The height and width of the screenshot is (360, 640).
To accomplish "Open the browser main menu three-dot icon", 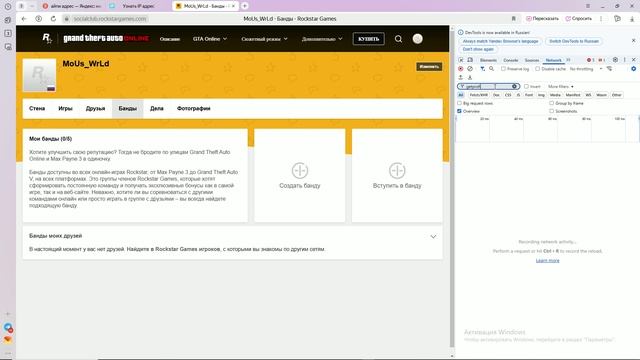I will pos(601,19).
